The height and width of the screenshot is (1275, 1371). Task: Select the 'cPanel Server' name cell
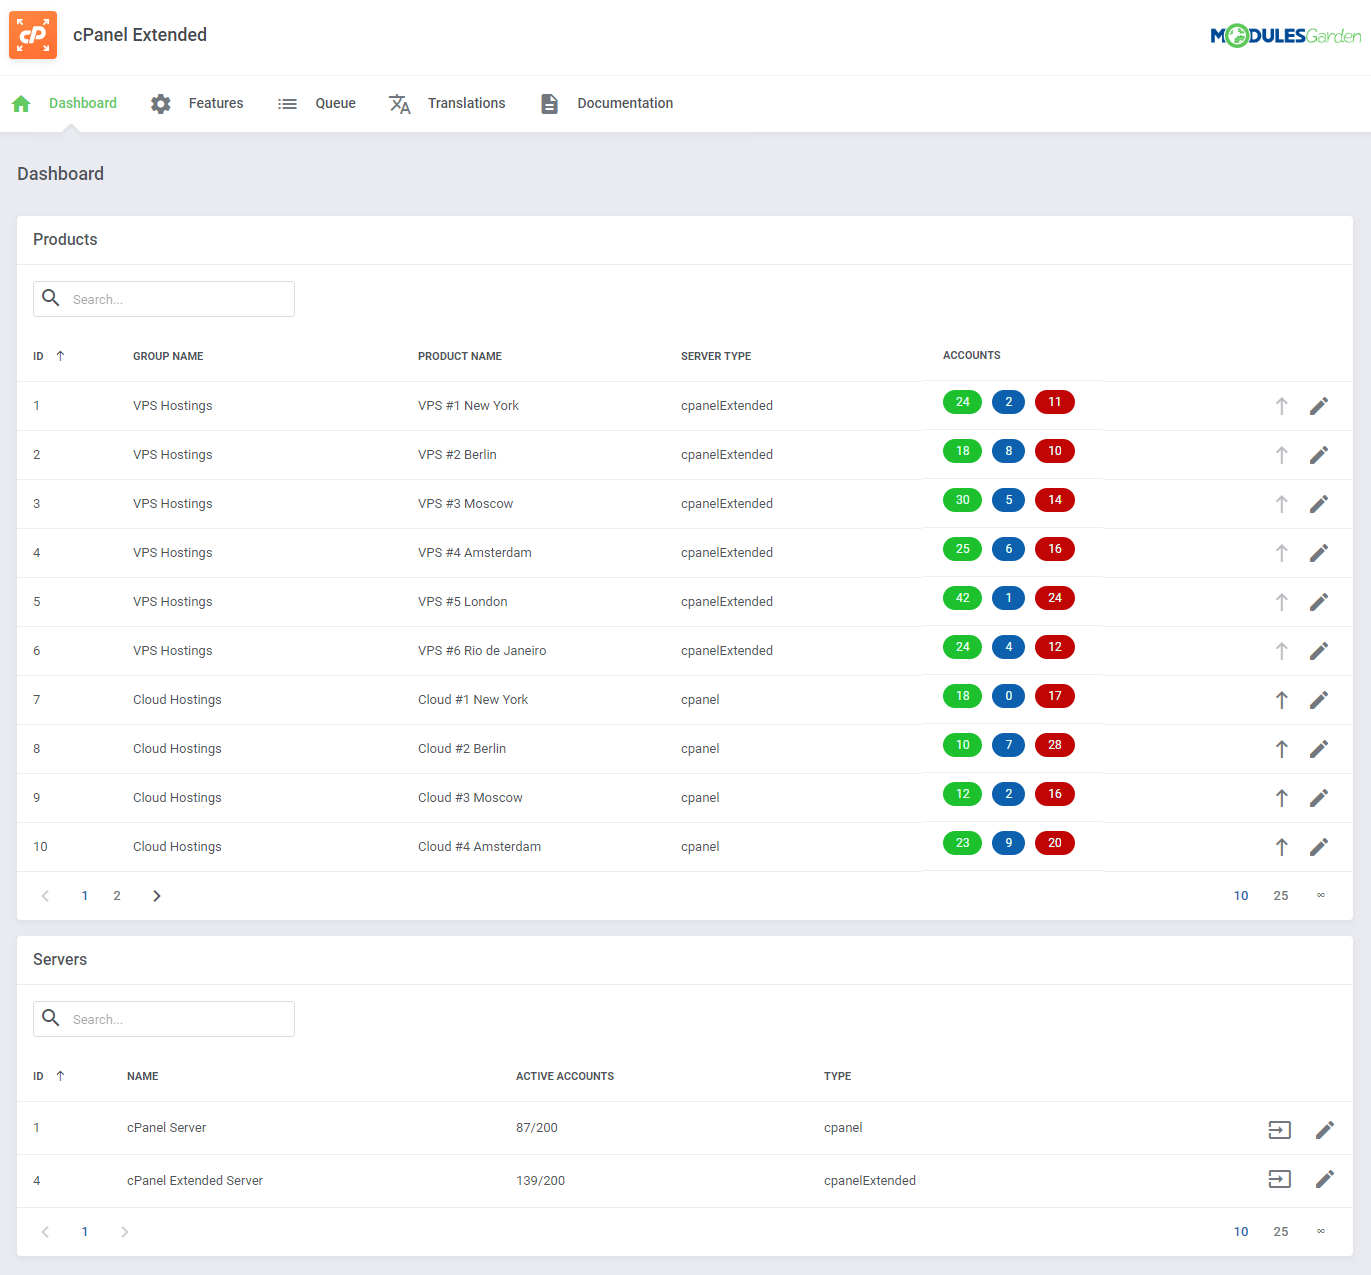pos(167,1128)
